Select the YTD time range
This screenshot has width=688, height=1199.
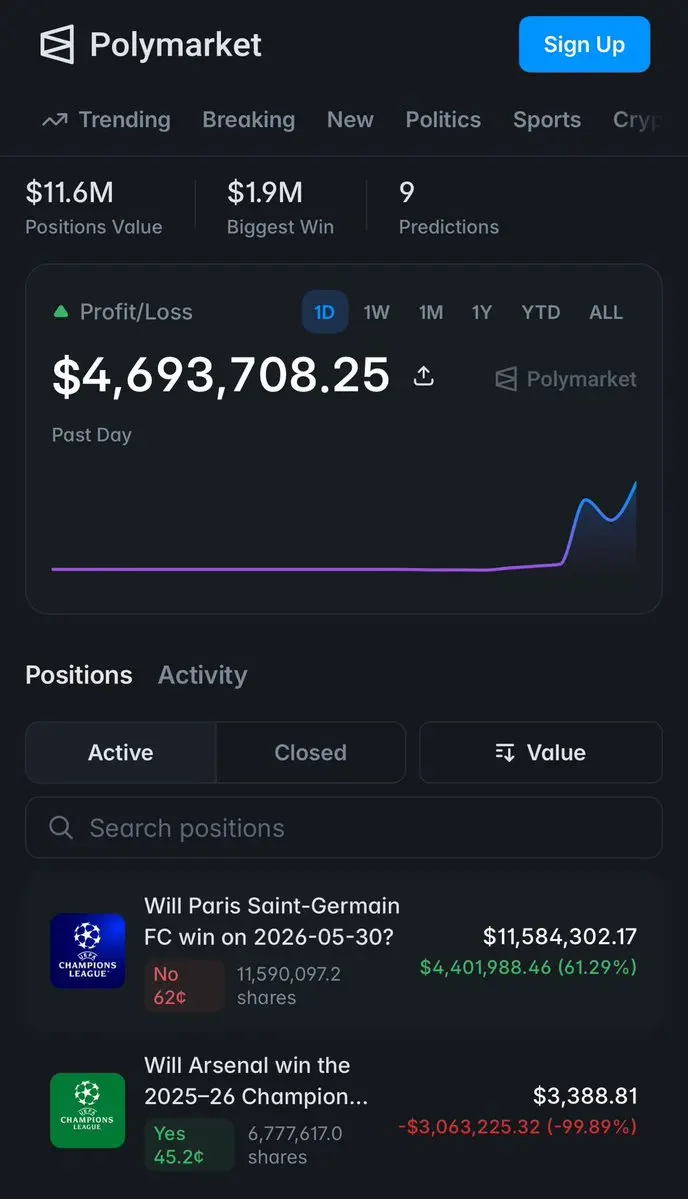540,312
